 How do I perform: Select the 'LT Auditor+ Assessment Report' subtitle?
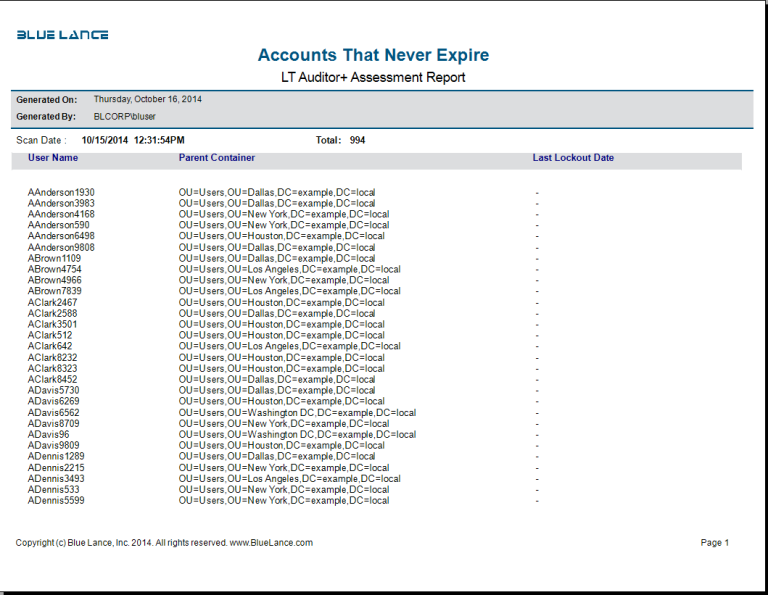pyautogui.click(x=373, y=77)
